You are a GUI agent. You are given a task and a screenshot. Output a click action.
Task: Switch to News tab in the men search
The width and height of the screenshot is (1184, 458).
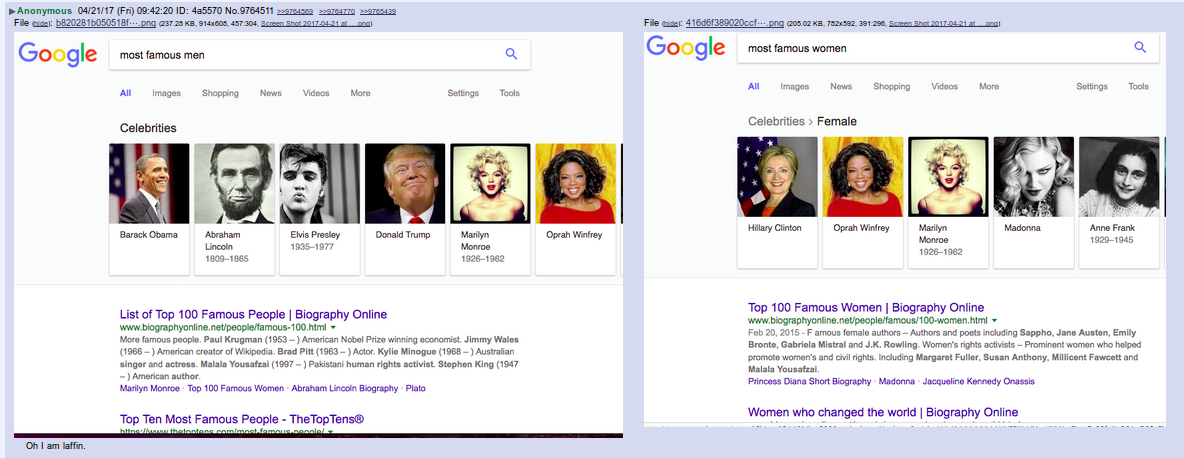tap(270, 94)
